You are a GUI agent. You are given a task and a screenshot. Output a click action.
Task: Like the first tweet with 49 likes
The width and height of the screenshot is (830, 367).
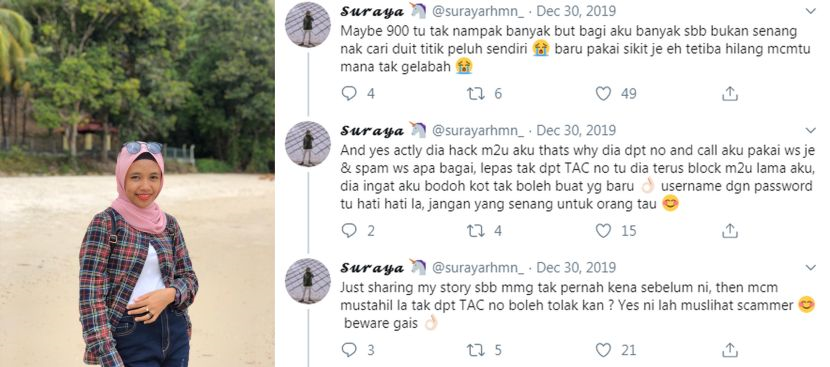pos(603,94)
